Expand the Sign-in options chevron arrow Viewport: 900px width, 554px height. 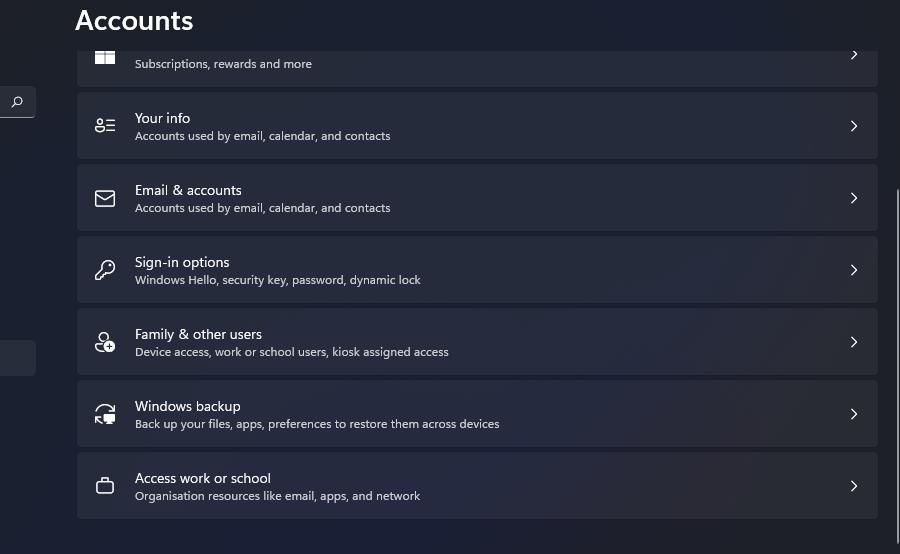pyautogui.click(x=854, y=270)
